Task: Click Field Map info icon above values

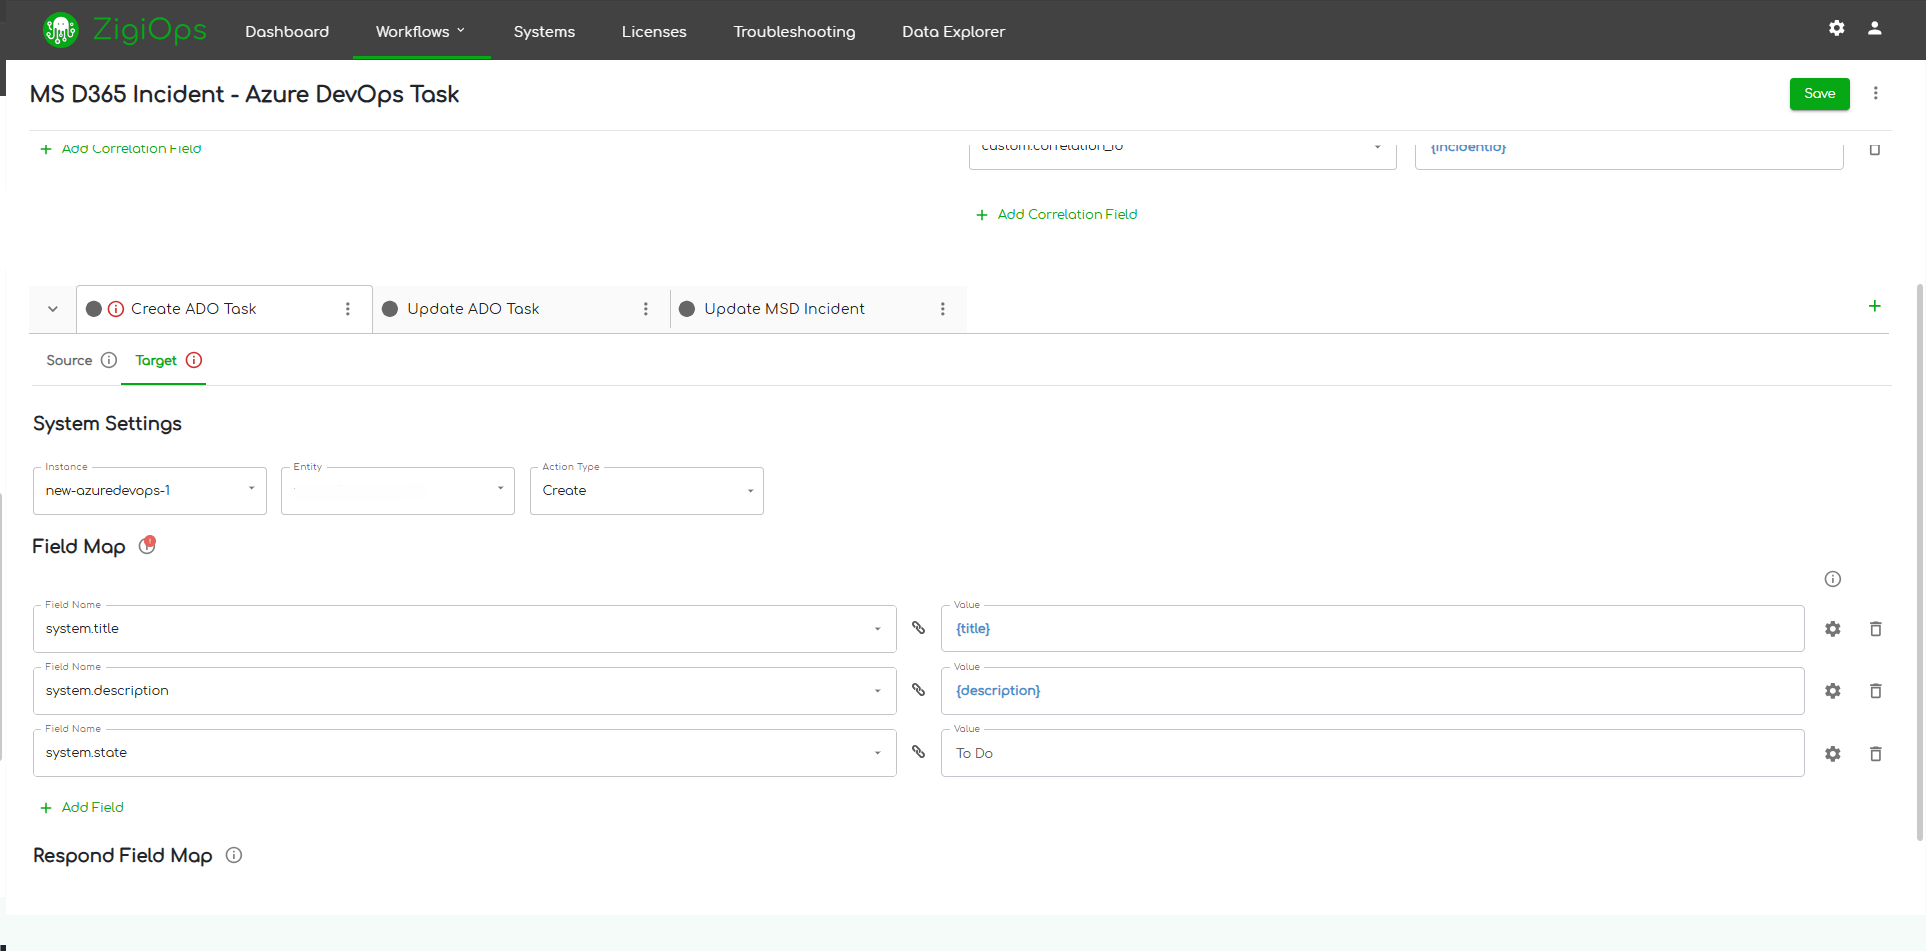Action: pos(1833,579)
